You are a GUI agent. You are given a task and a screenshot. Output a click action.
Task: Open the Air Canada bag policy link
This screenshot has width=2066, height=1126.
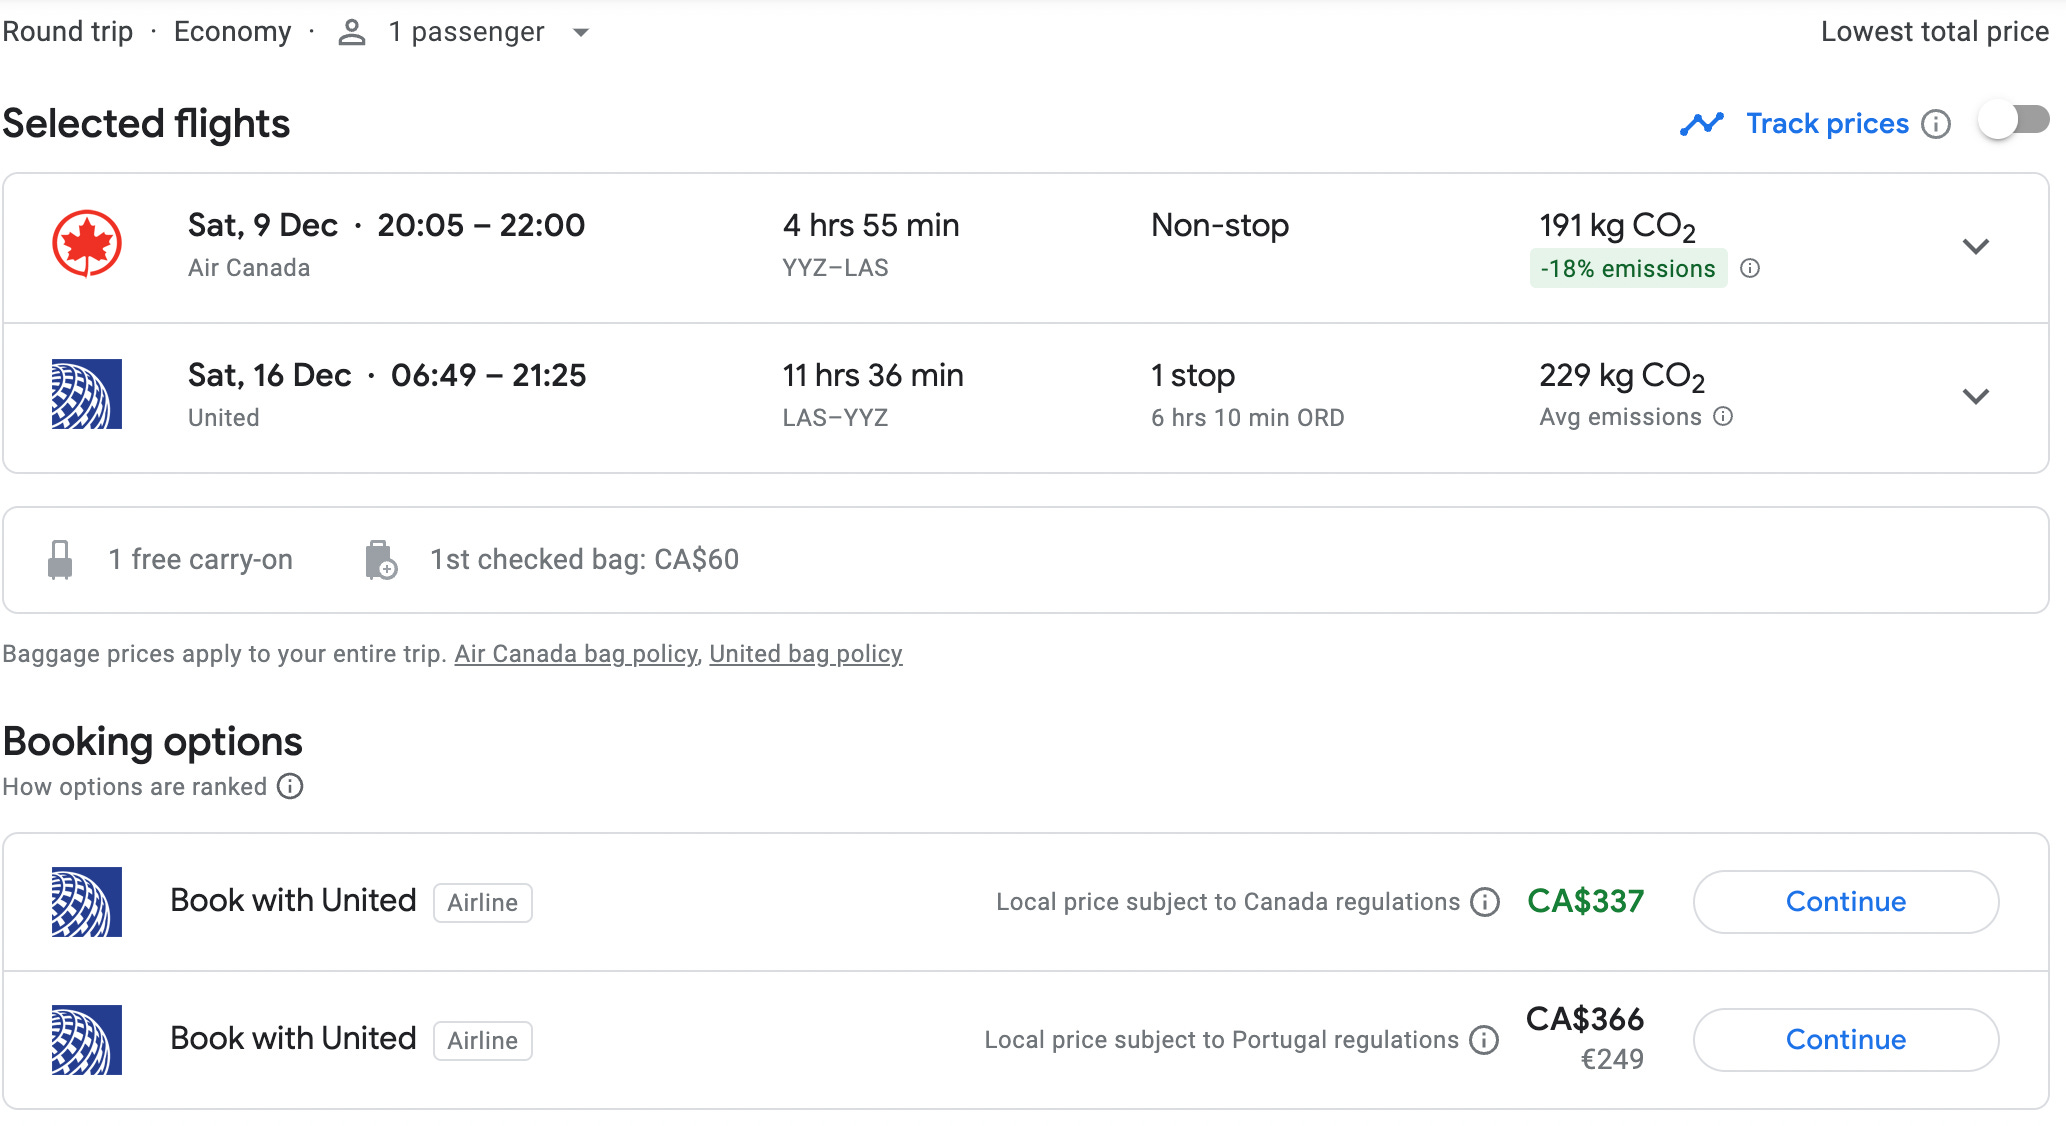(576, 654)
